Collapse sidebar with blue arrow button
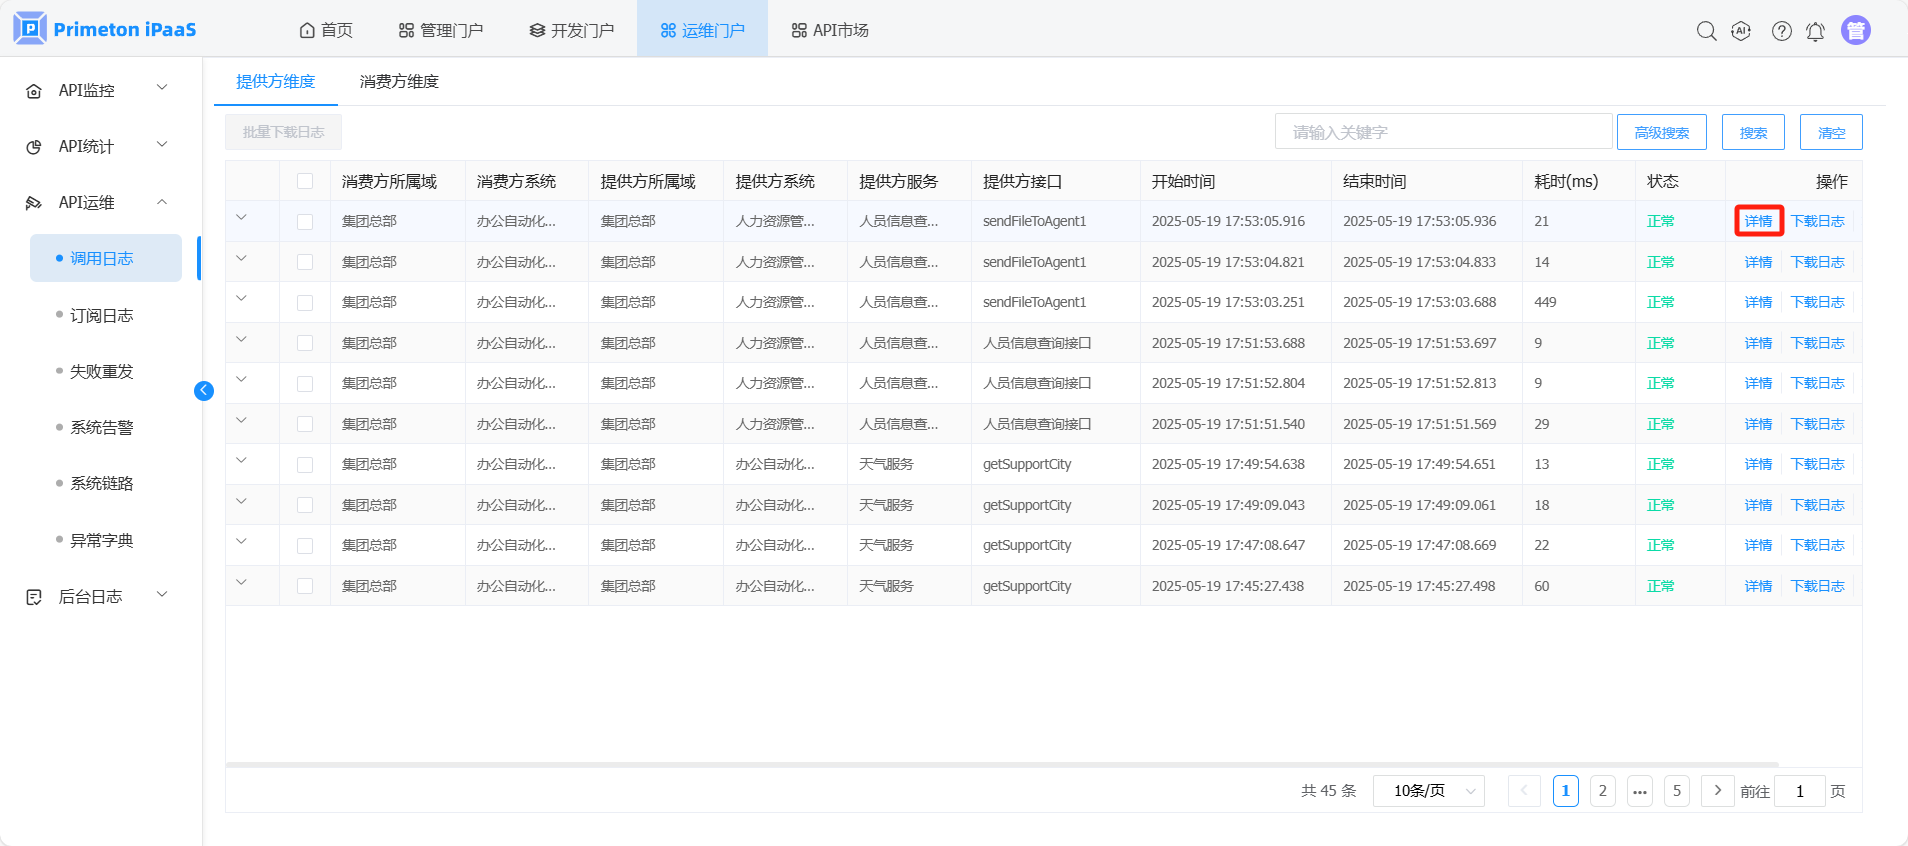 pyautogui.click(x=204, y=391)
